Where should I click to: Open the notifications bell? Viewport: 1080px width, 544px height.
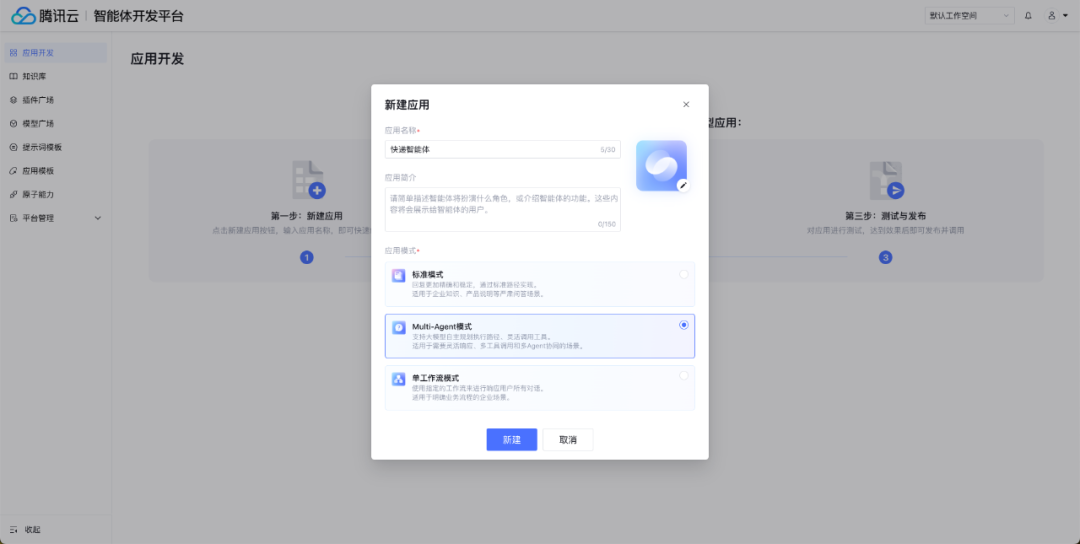point(1028,15)
